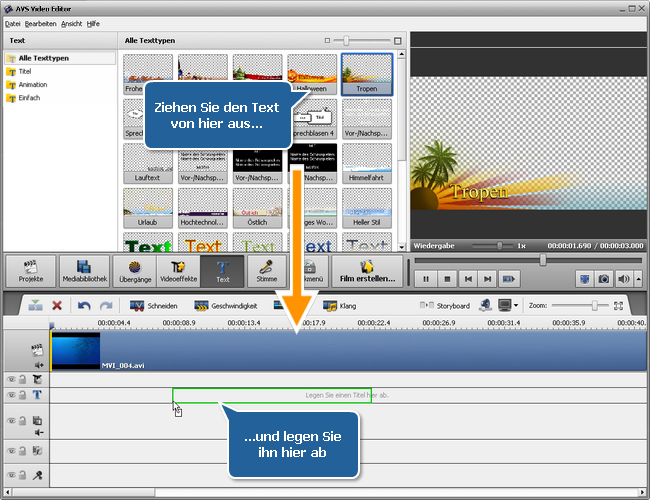
Task: Select the Animation text category
Action: 33,85
